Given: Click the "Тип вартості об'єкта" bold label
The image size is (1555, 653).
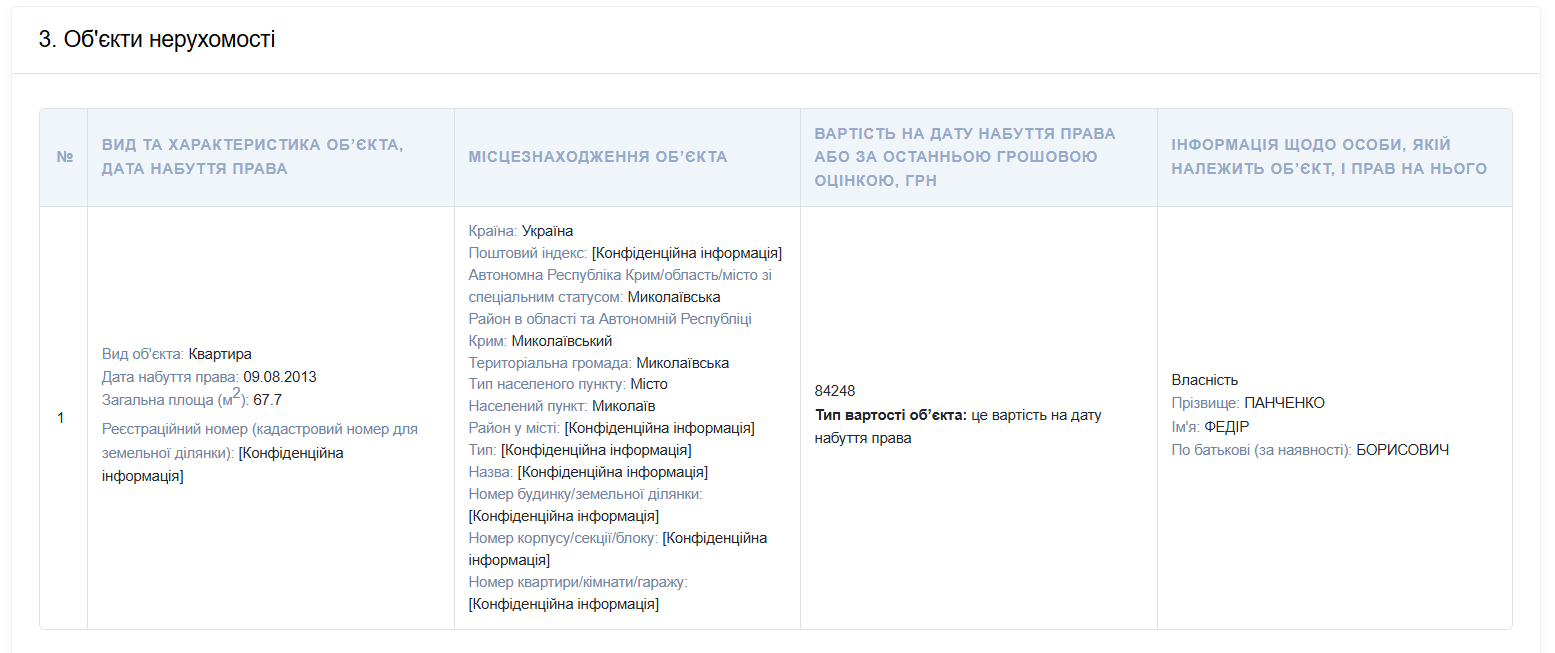Looking at the screenshot, I should (x=890, y=415).
